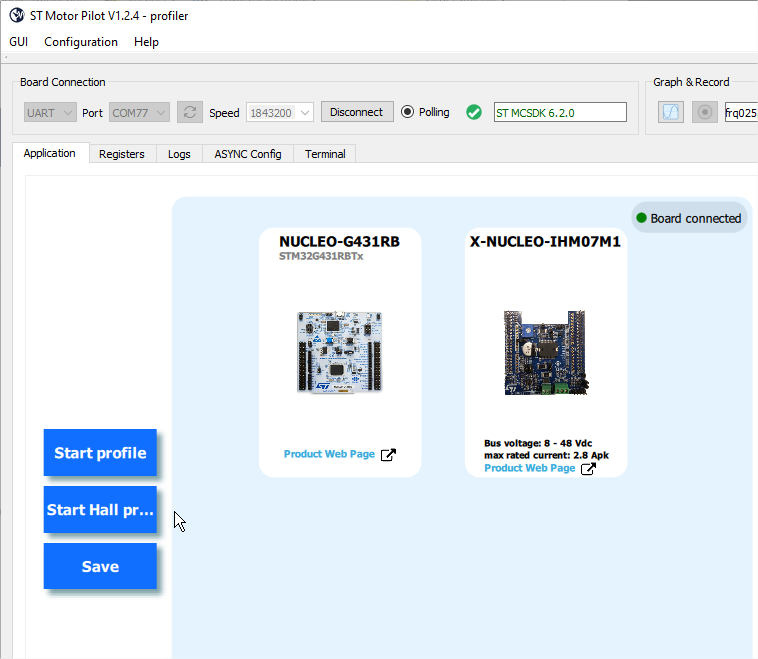Click the Port label
This screenshot has height=659, width=758.
(92, 113)
